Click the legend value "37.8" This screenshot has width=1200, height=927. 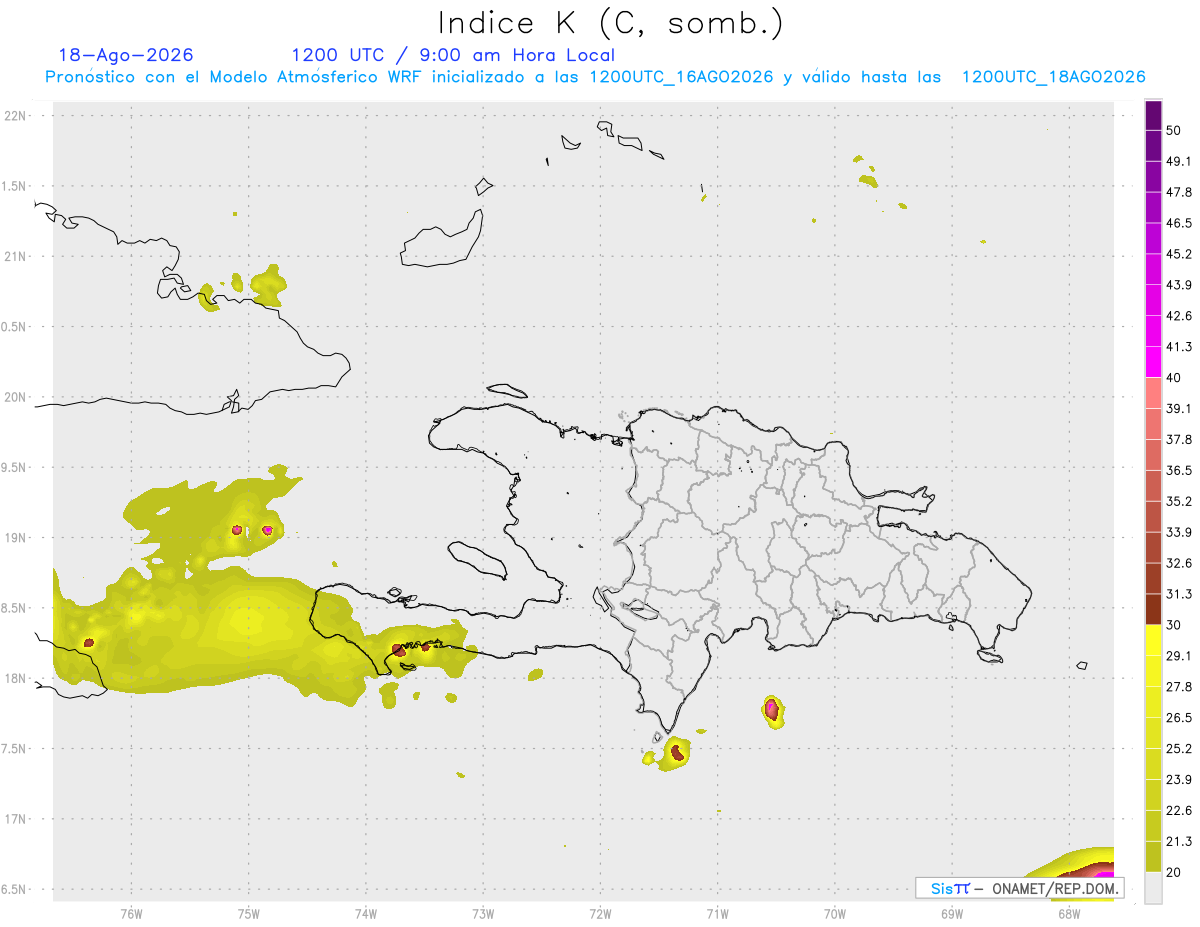[1178, 439]
